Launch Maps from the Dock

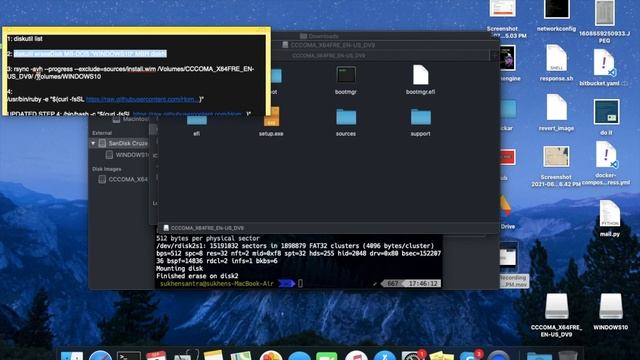click(x=241, y=355)
